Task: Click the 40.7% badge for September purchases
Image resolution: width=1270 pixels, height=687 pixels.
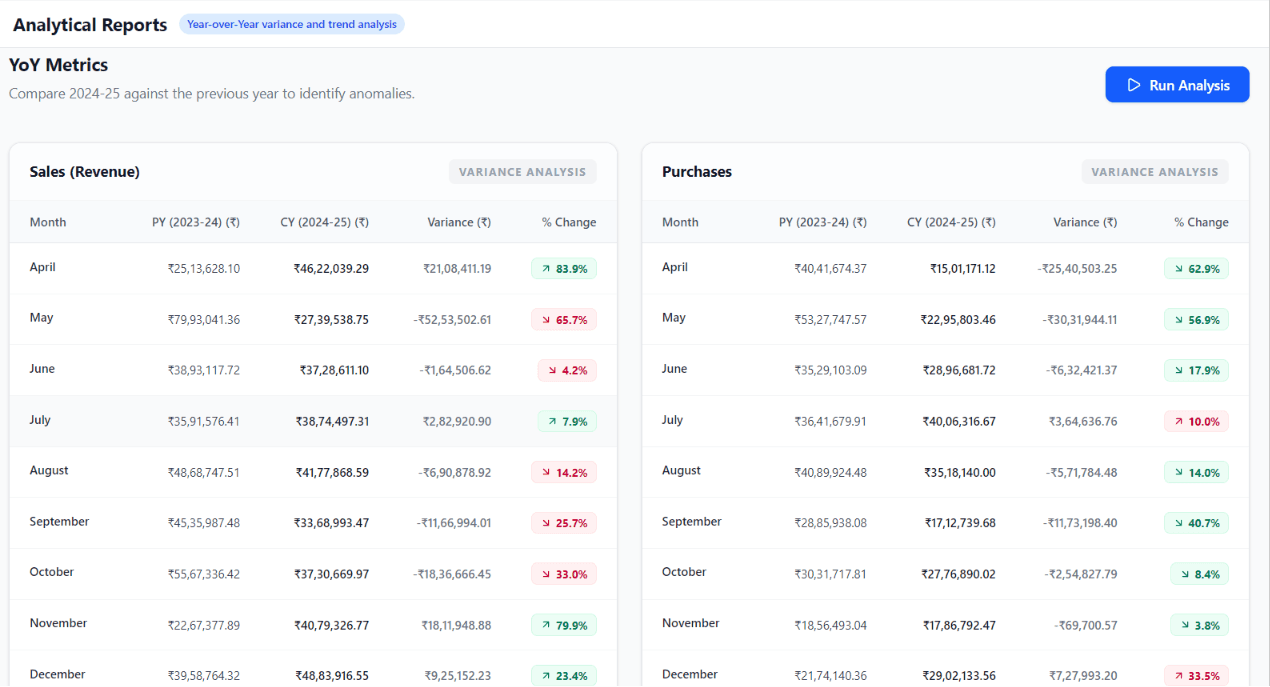Action: pyautogui.click(x=1196, y=523)
